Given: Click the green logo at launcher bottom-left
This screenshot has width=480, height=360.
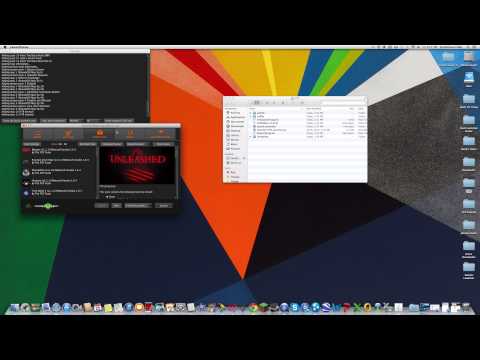Looking at the screenshot, I should (47, 206).
